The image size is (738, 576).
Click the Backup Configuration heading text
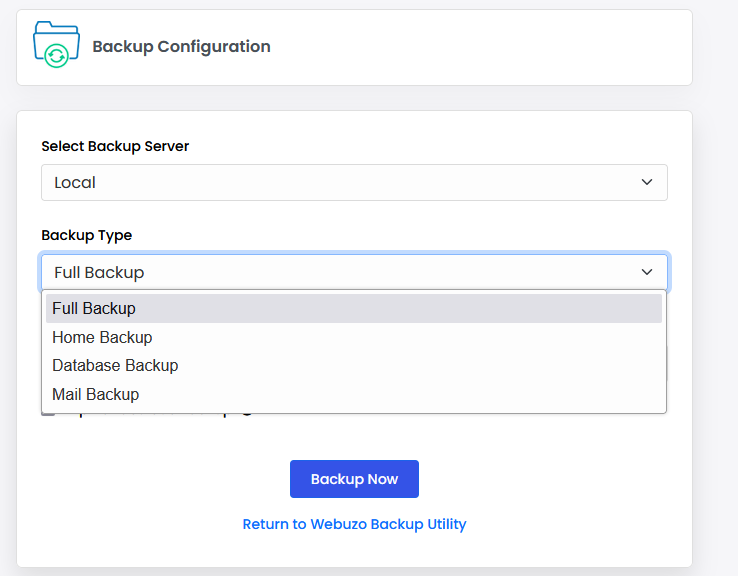pyautogui.click(x=181, y=47)
